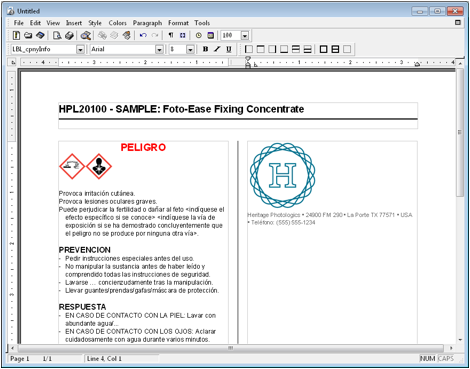Click the Save document icon
This screenshot has width=470, height=369.
coord(40,35)
